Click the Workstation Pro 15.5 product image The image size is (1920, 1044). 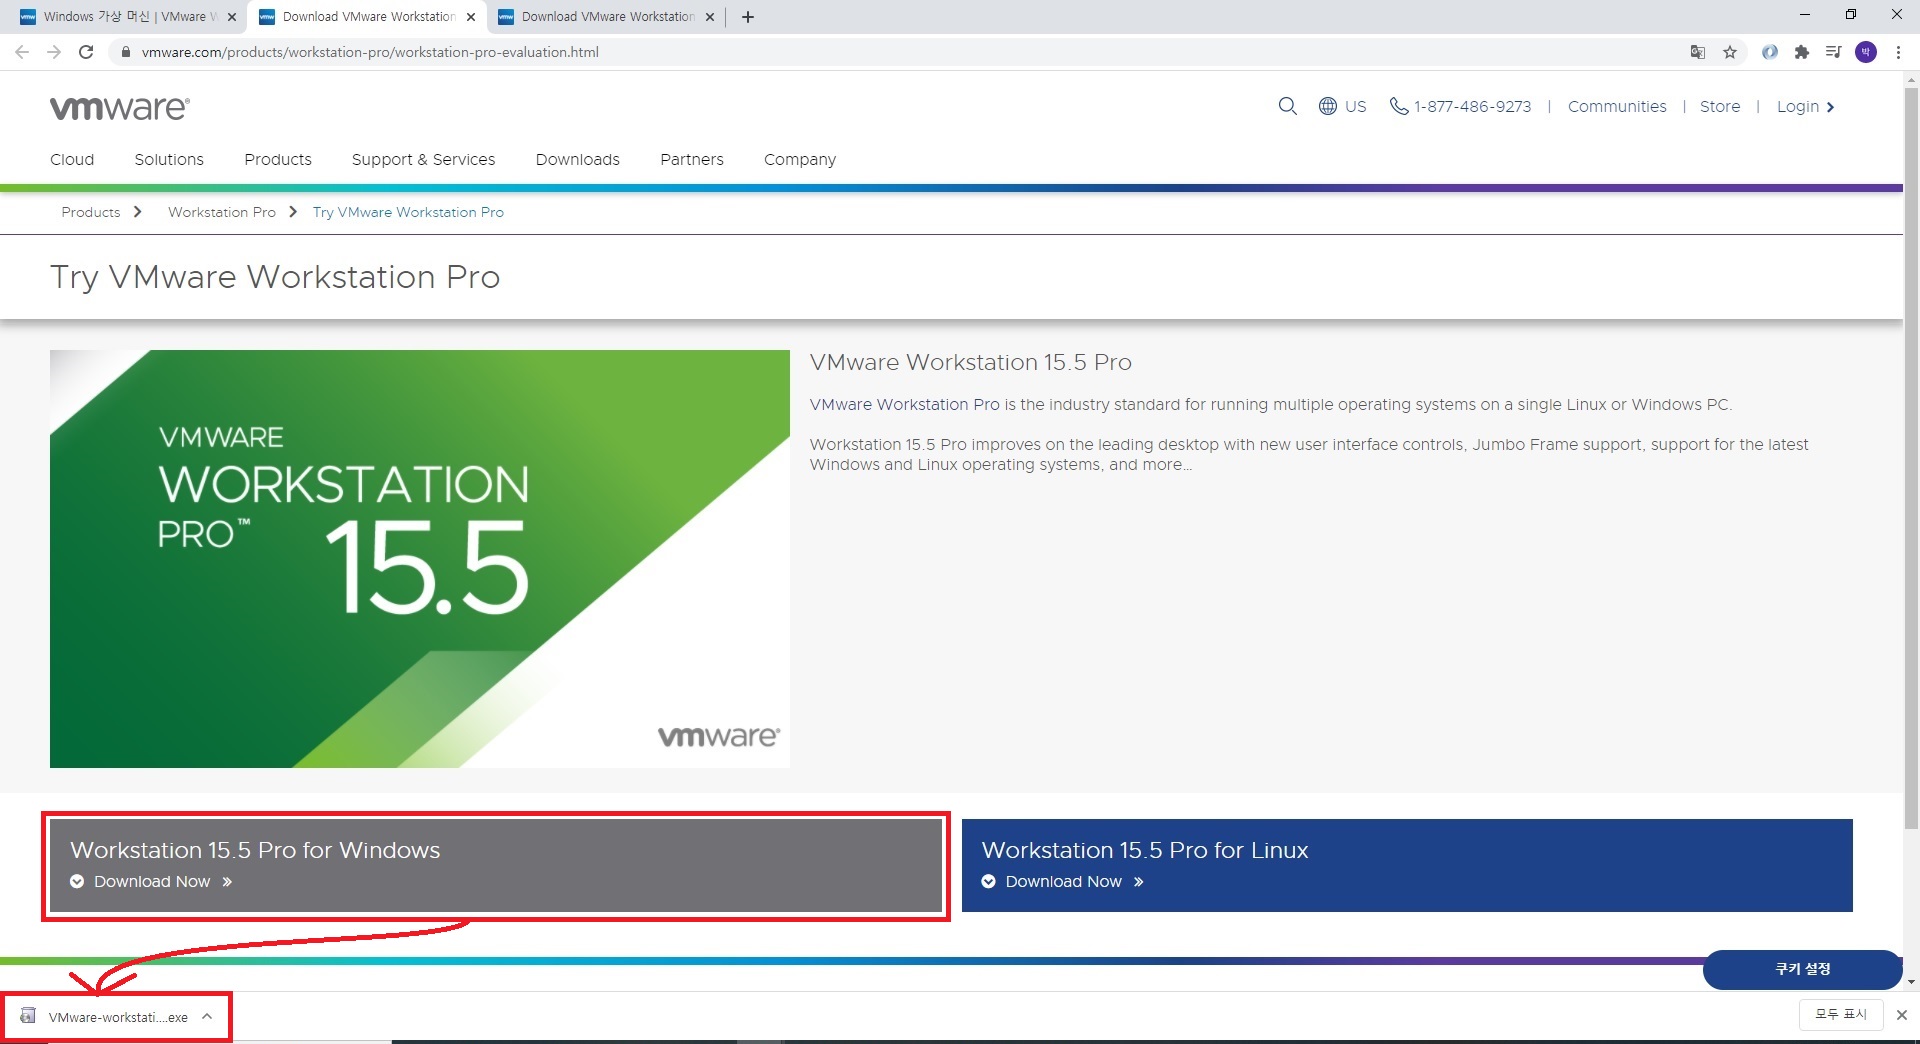[420, 559]
